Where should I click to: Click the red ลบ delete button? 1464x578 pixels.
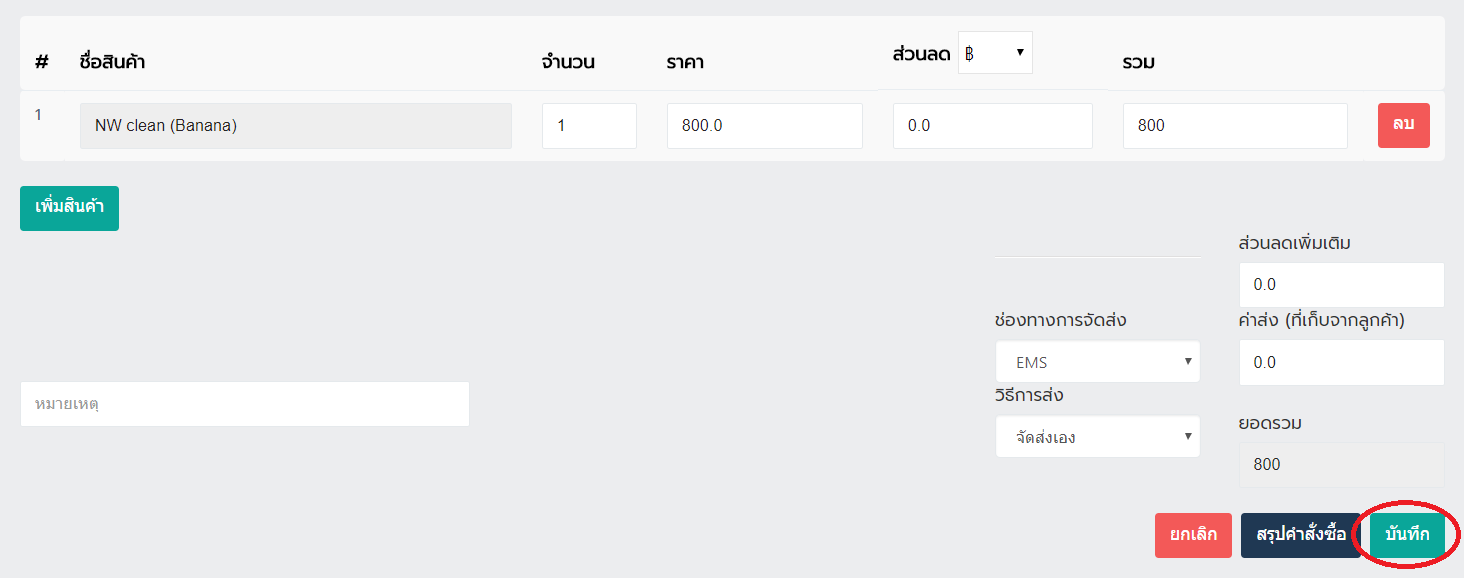[1404, 125]
